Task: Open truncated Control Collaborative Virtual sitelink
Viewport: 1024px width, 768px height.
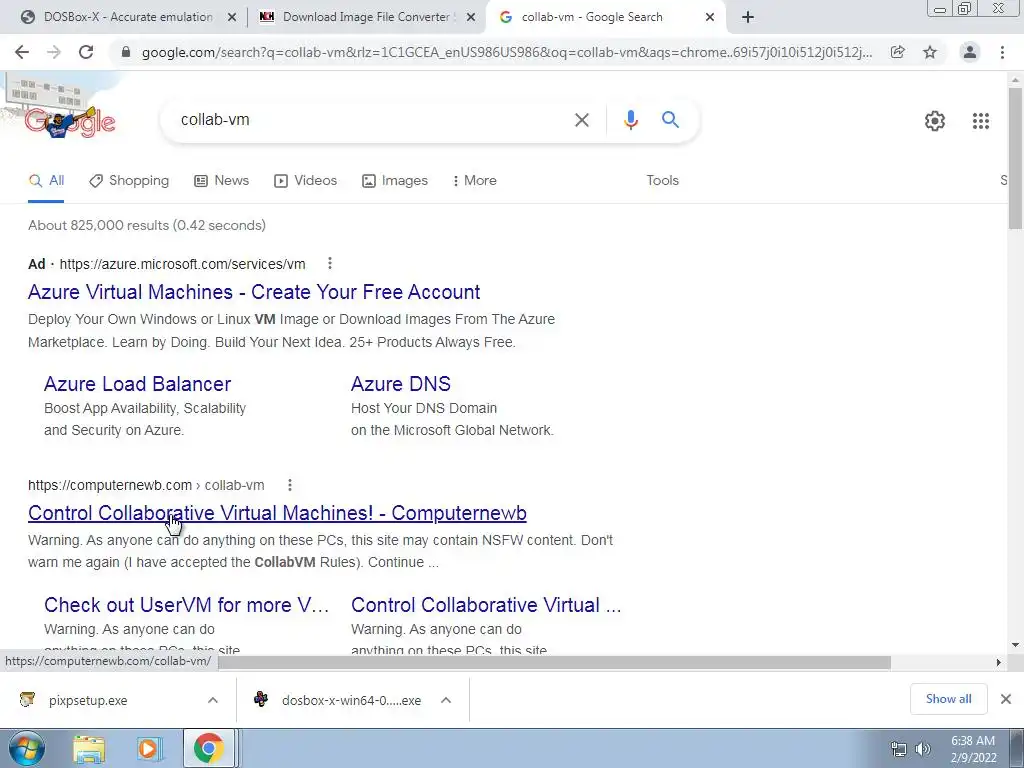Action: [x=486, y=605]
